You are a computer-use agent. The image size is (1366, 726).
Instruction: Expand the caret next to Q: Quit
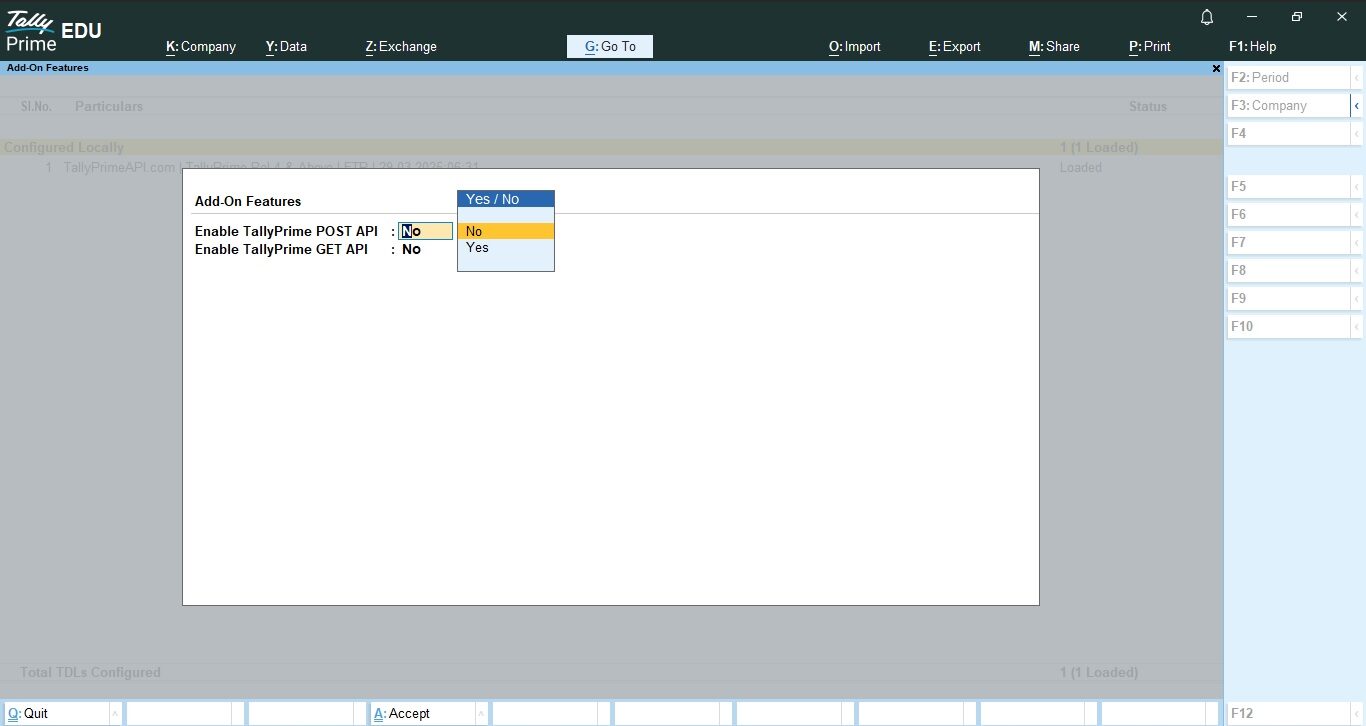pyautogui.click(x=115, y=713)
